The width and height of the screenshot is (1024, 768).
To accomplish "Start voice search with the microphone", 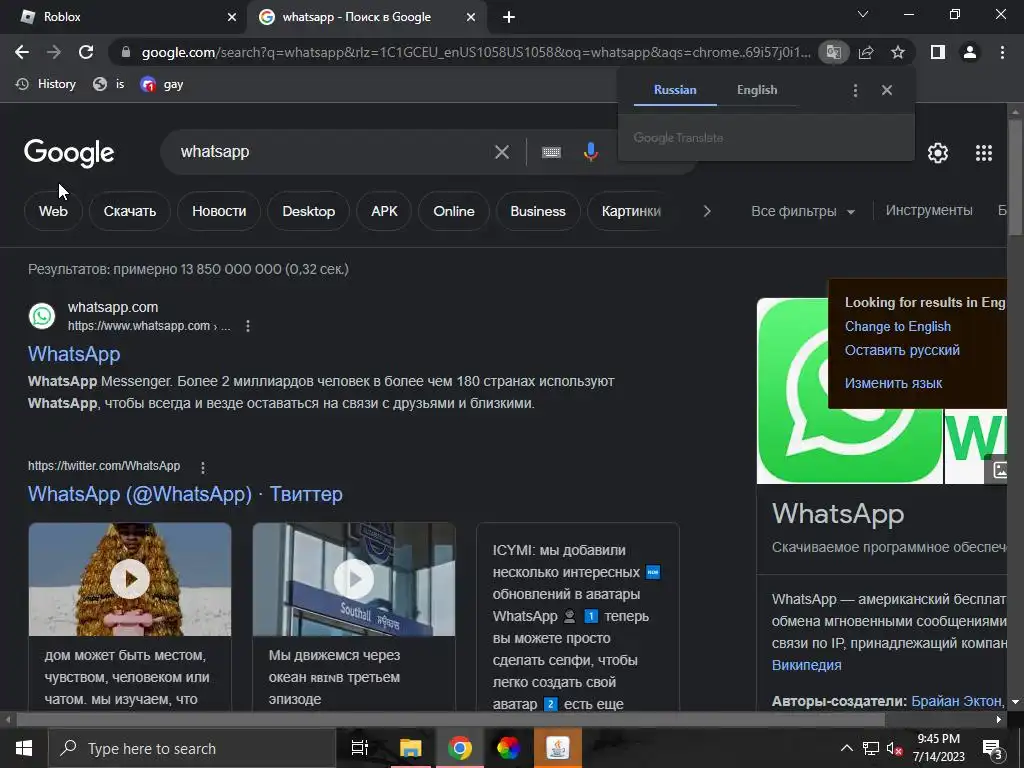I will pyautogui.click(x=590, y=152).
